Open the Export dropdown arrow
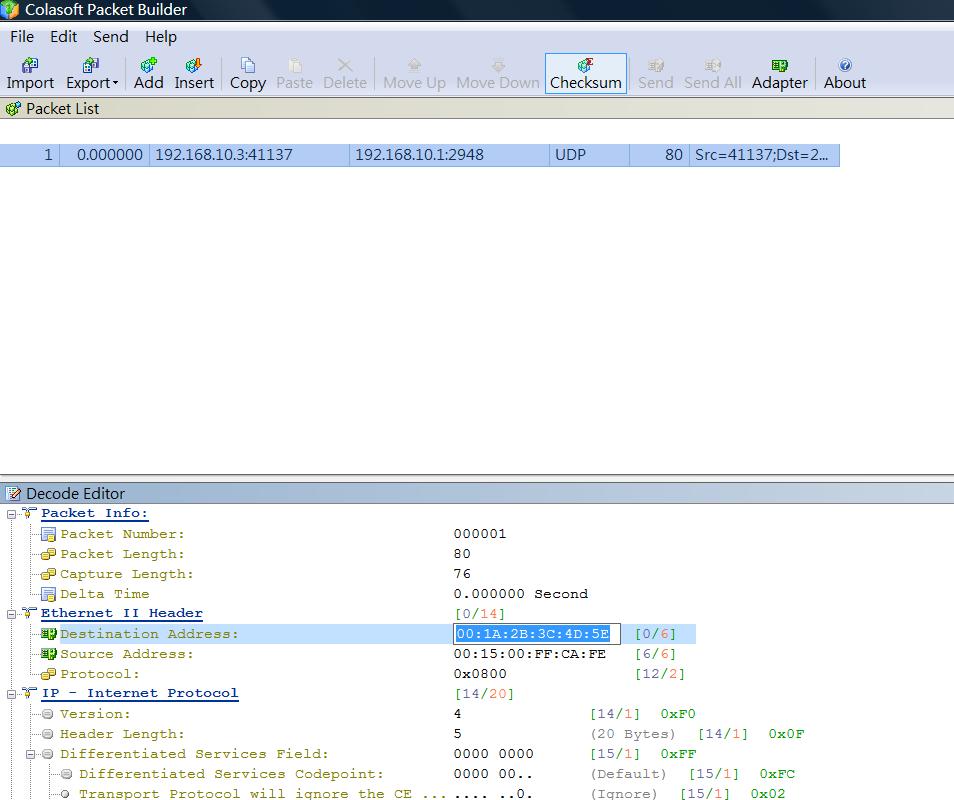This screenshot has height=800, width=954. pyautogui.click(x=117, y=84)
